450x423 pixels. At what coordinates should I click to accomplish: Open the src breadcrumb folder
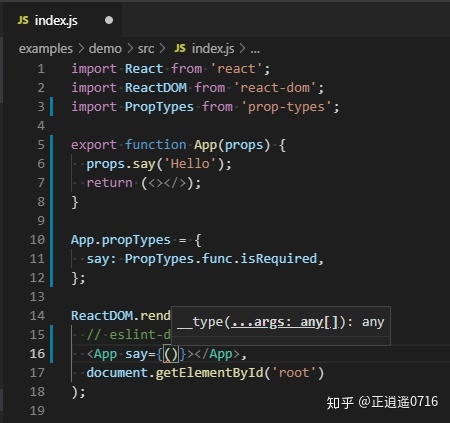click(x=146, y=49)
